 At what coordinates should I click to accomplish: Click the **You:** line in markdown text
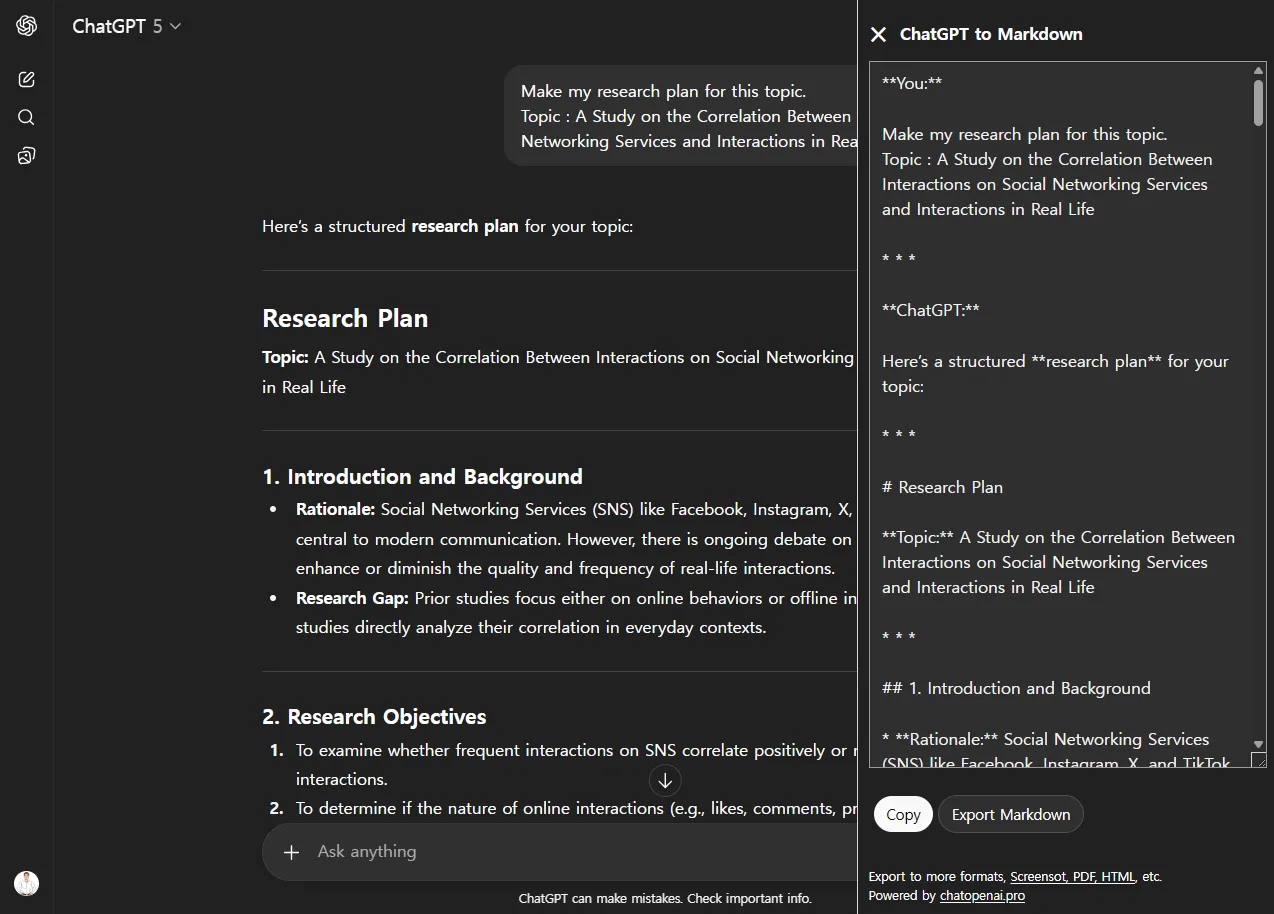pyautogui.click(x=912, y=83)
